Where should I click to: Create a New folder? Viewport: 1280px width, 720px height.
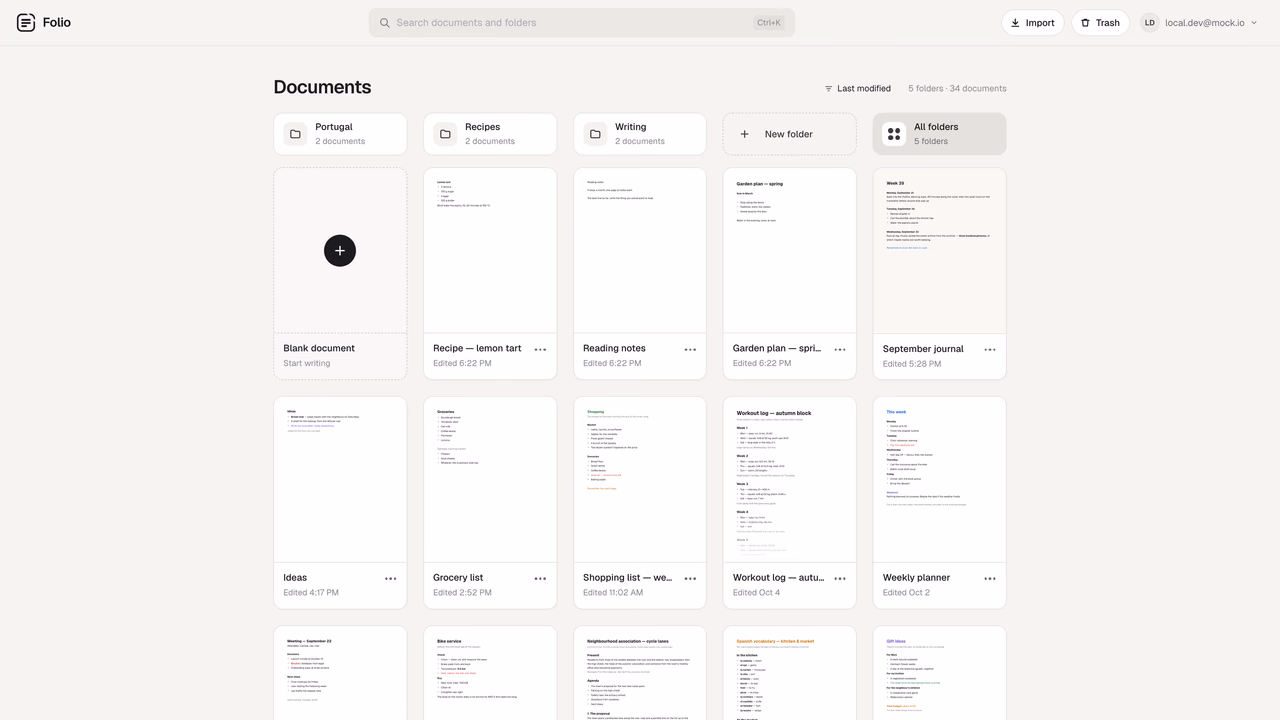pyautogui.click(x=790, y=134)
